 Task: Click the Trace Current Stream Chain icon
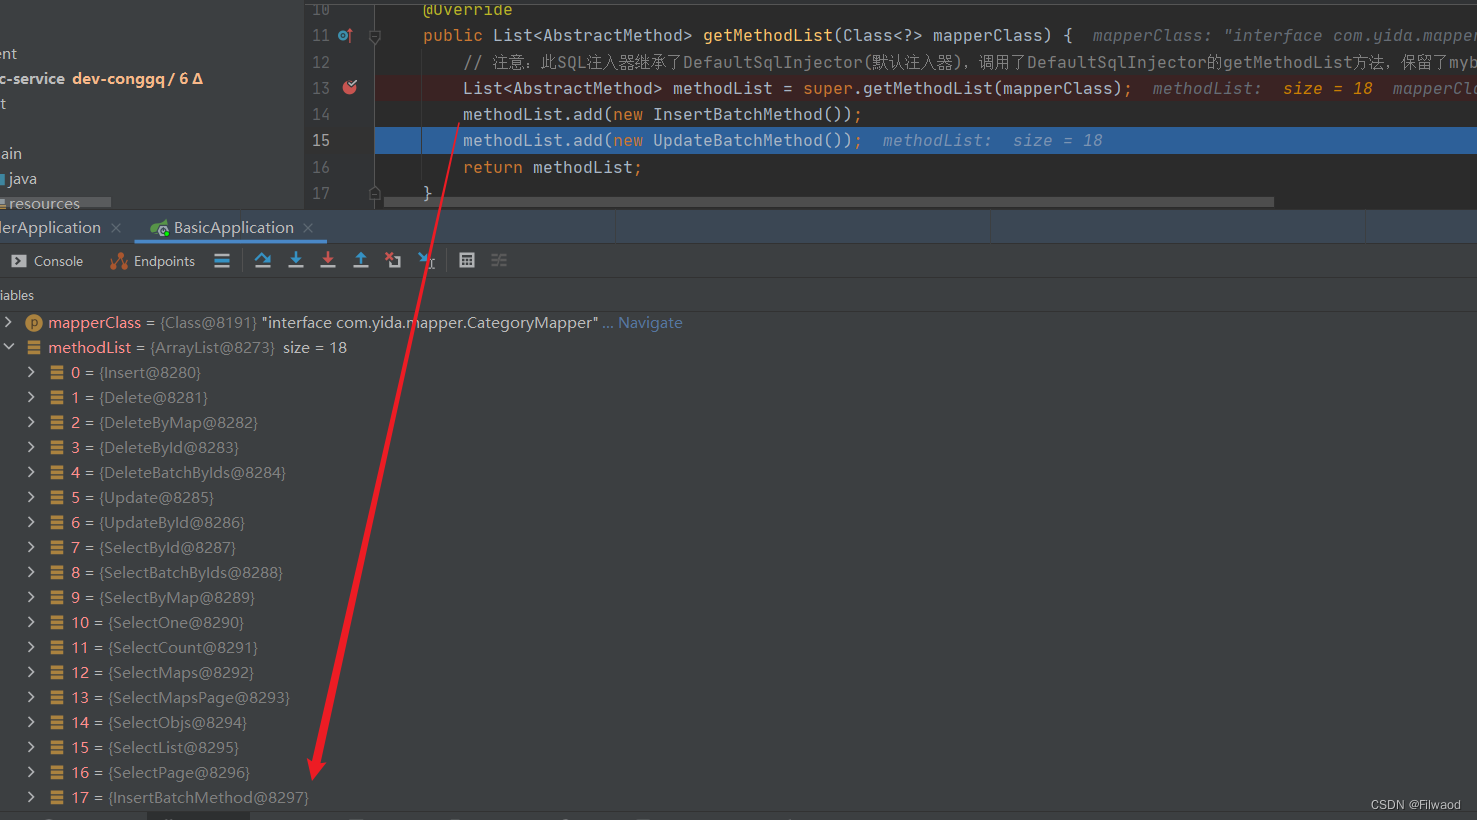[499, 260]
